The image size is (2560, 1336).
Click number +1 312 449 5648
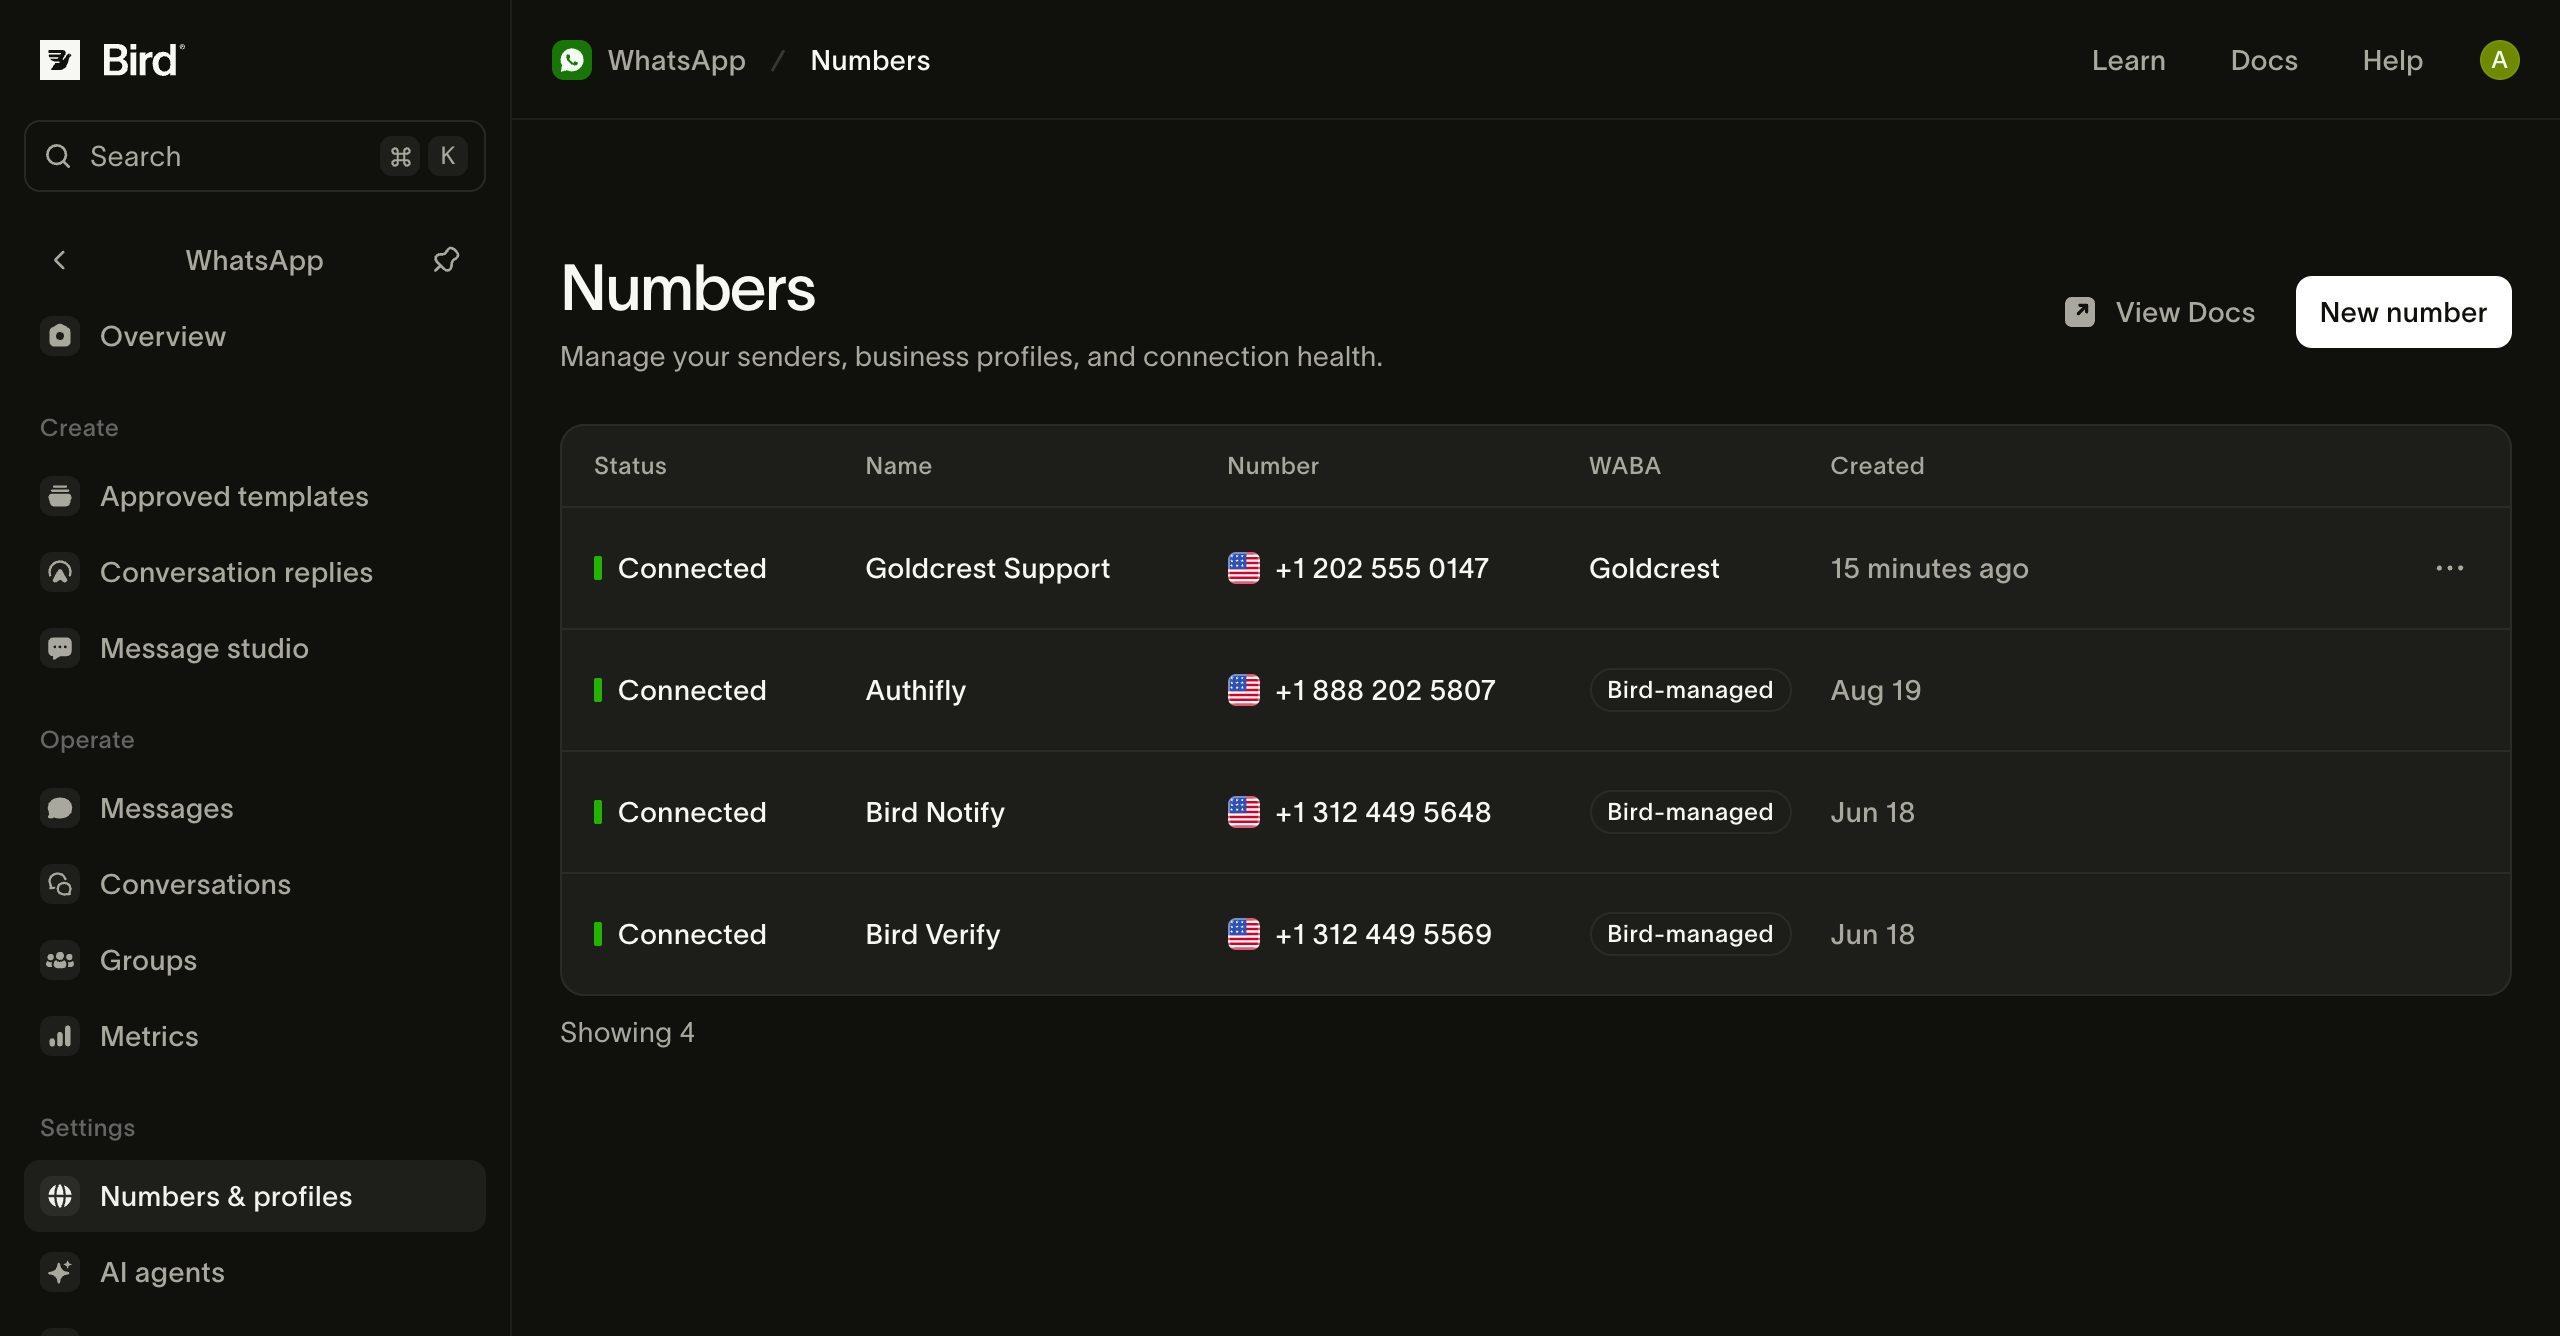[x=1383, y=812]
